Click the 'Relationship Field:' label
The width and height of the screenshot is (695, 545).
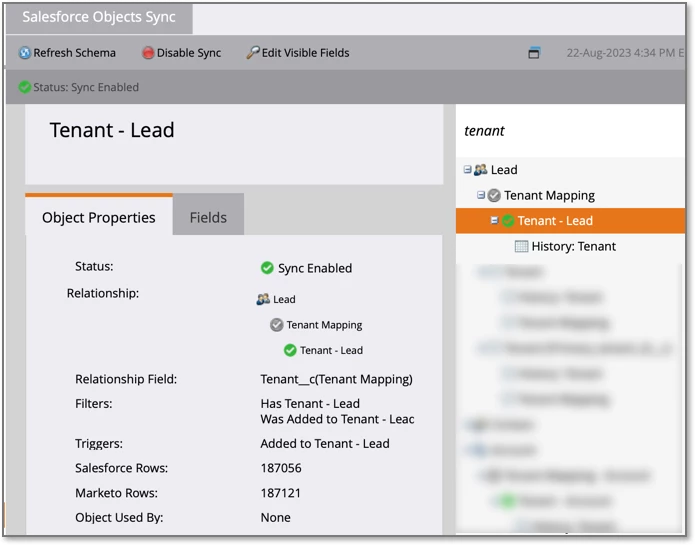126,379
